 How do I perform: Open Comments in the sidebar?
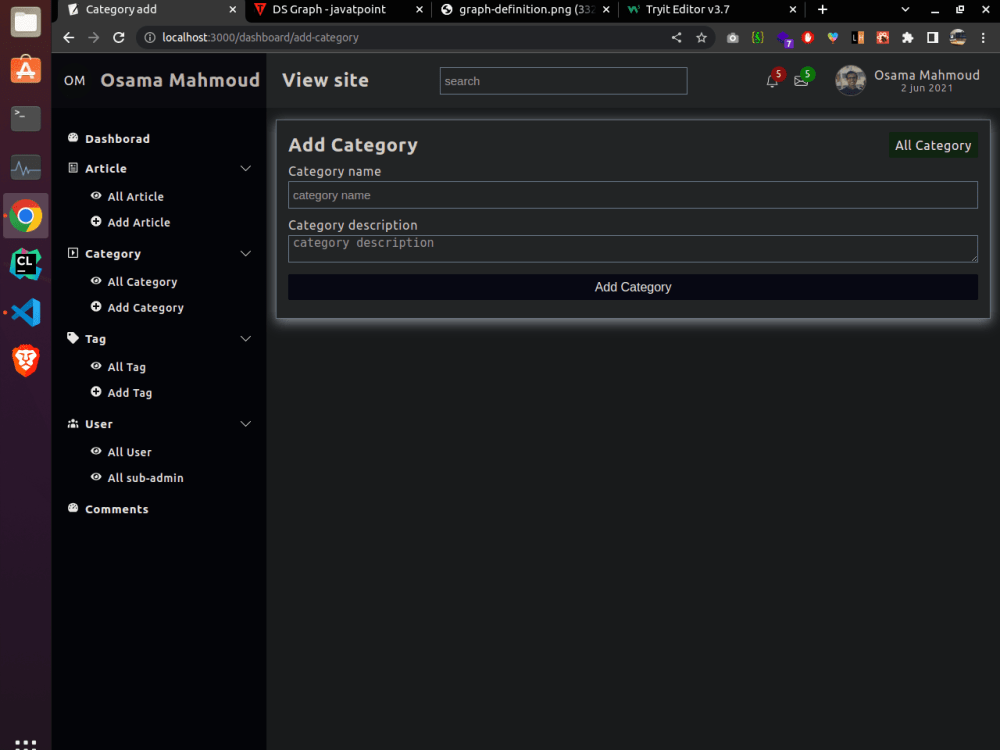(x=117, y=509)
